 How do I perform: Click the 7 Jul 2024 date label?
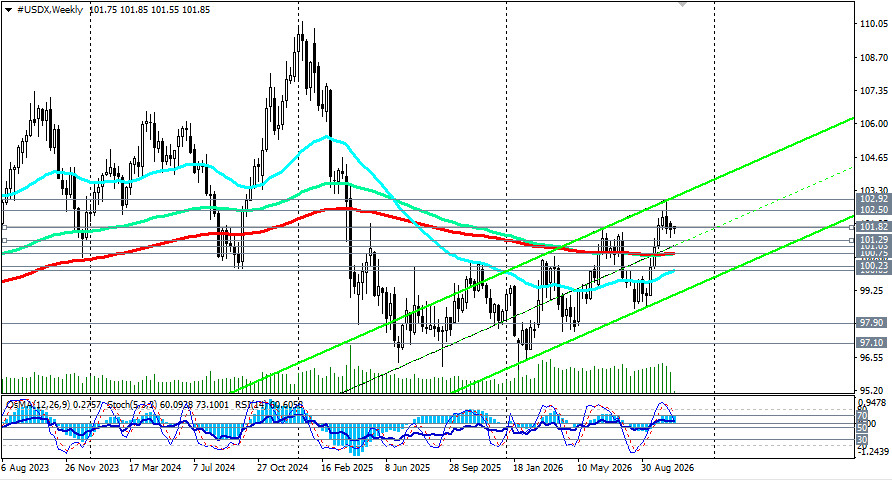[x=214, y=468]
